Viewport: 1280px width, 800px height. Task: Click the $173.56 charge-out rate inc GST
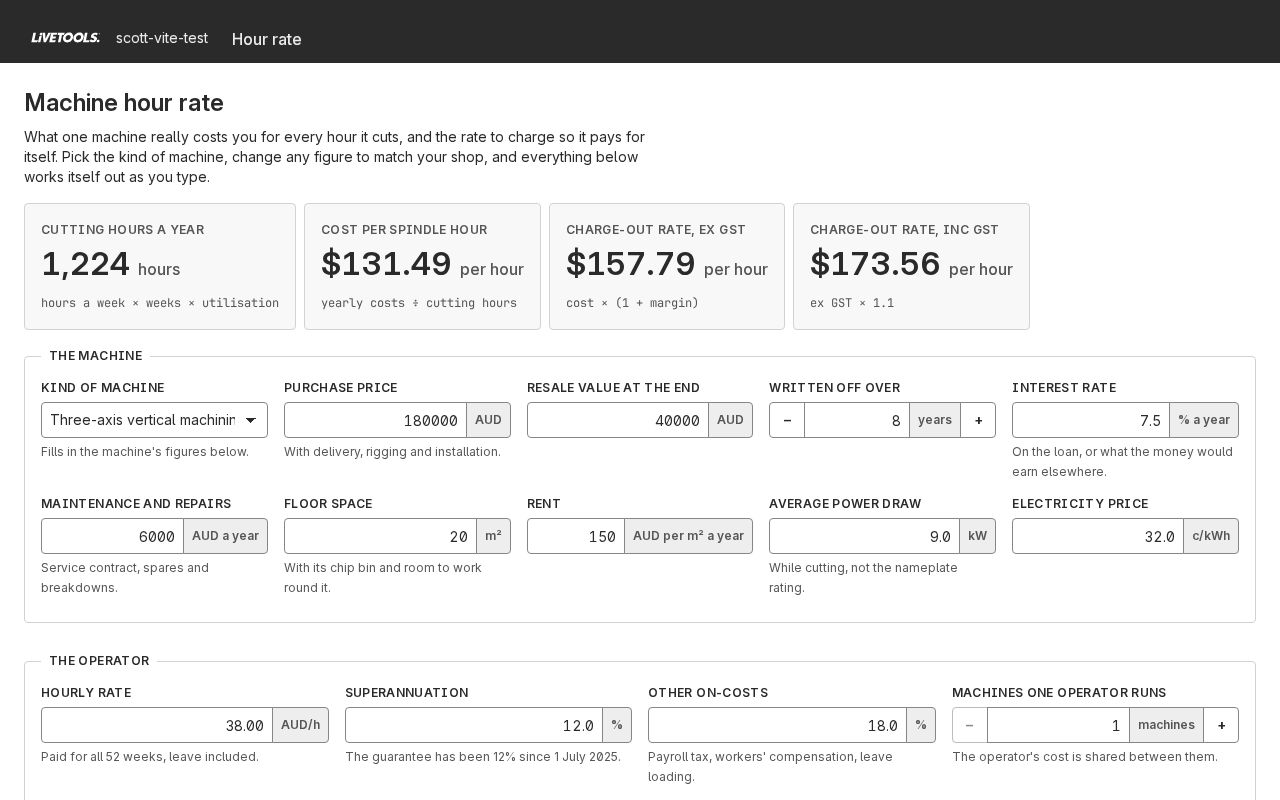pos(875,264)
